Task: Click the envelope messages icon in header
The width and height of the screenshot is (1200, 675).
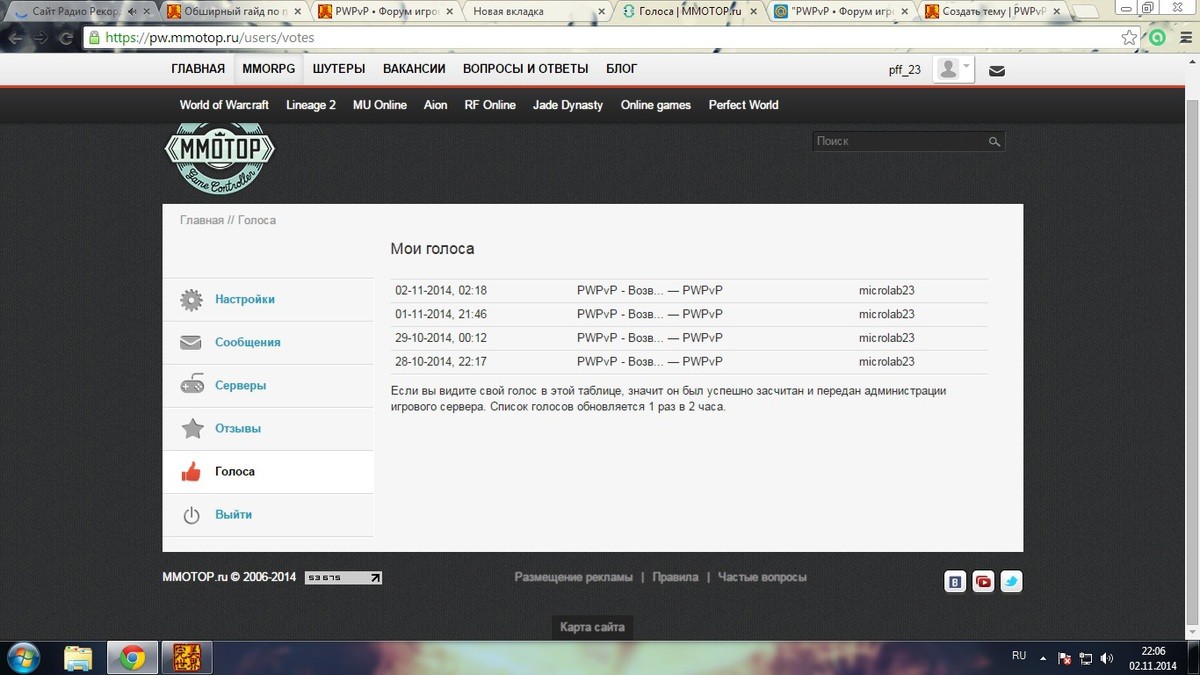Action: tap(997, 71)
